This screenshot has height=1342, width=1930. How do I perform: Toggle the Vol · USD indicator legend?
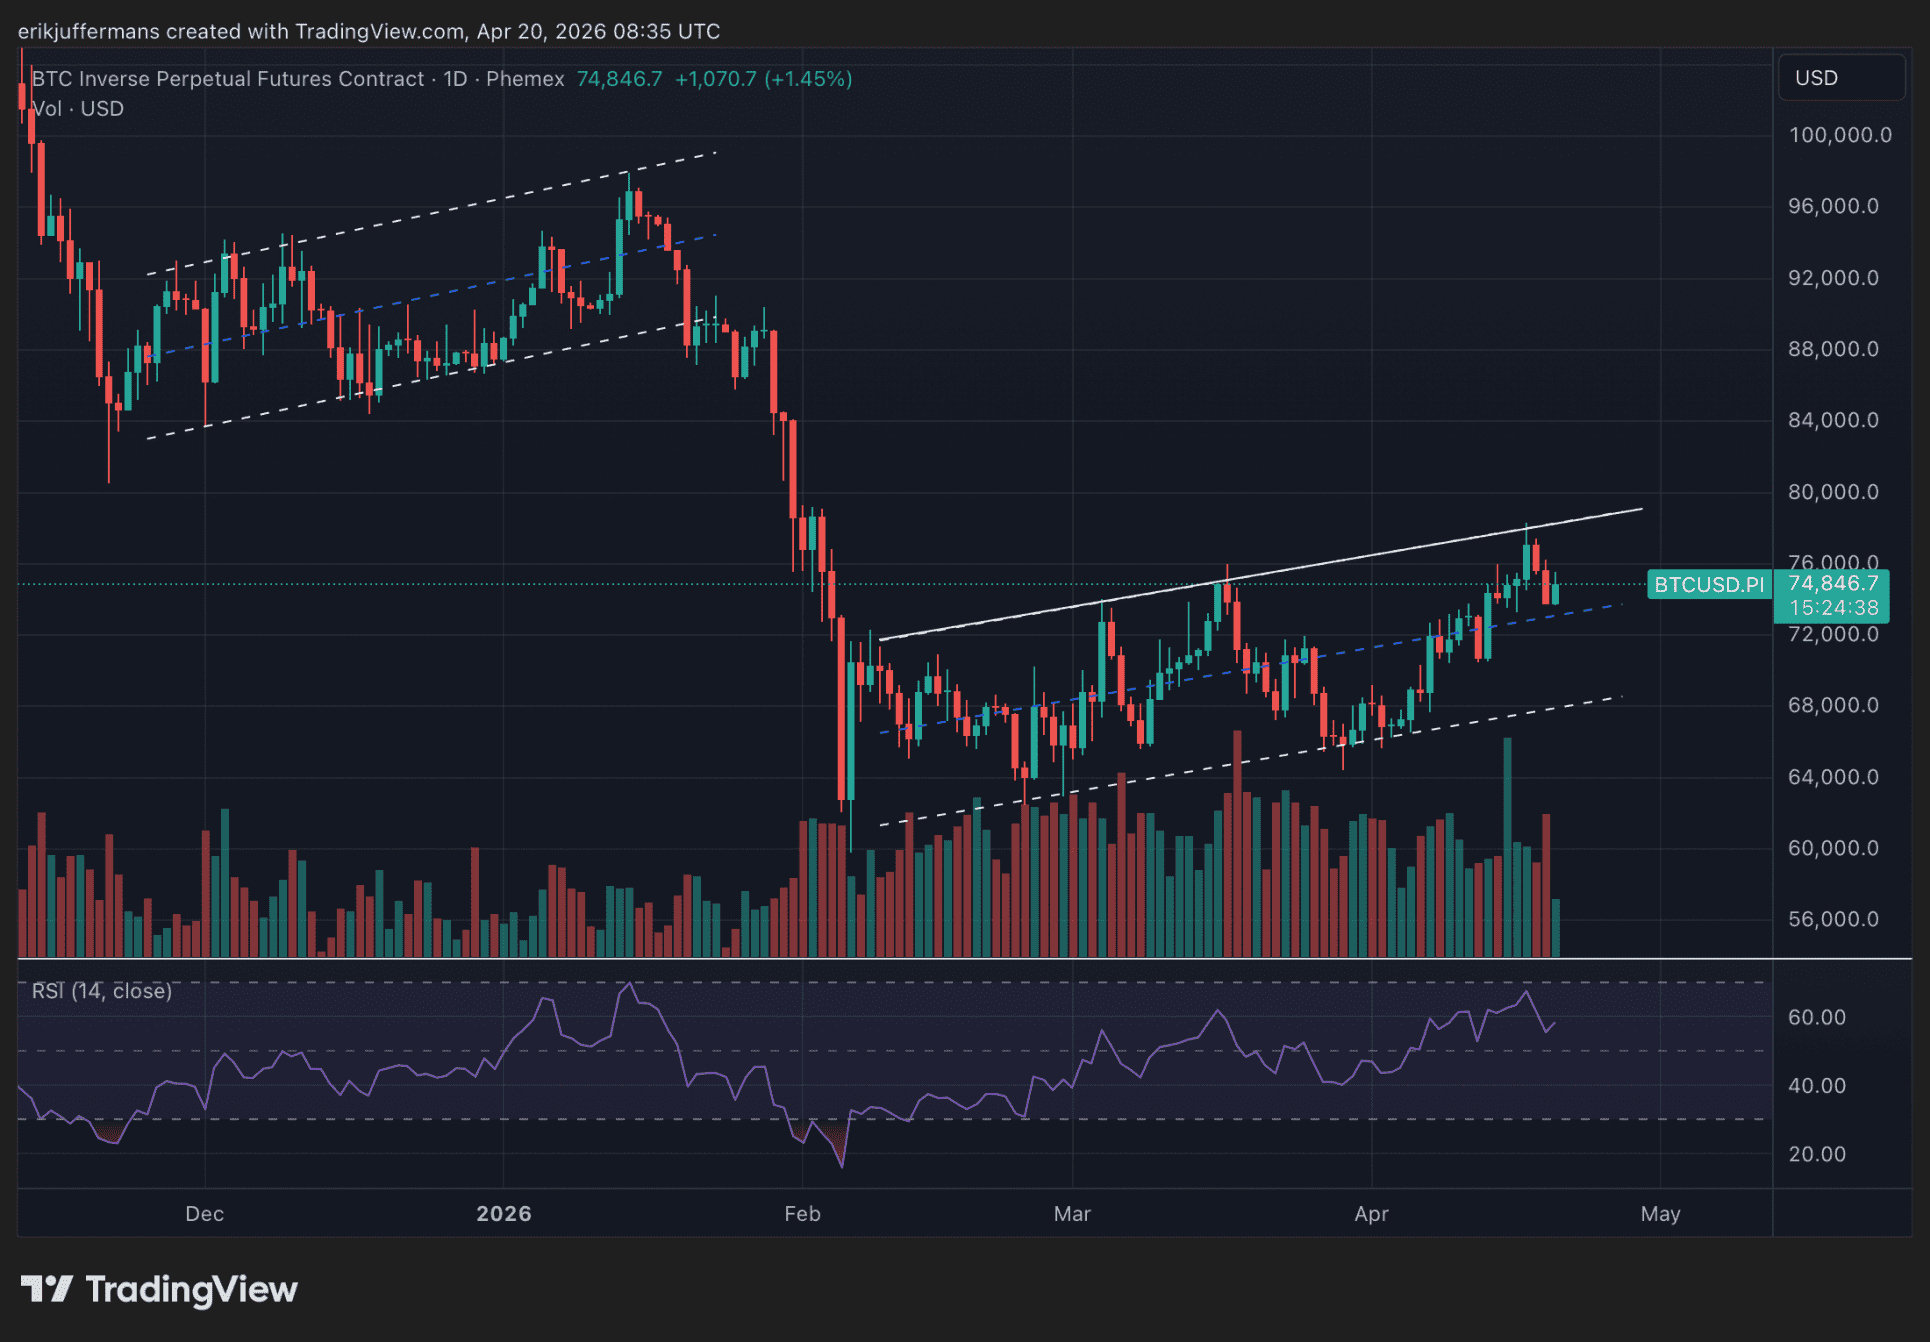78,109
